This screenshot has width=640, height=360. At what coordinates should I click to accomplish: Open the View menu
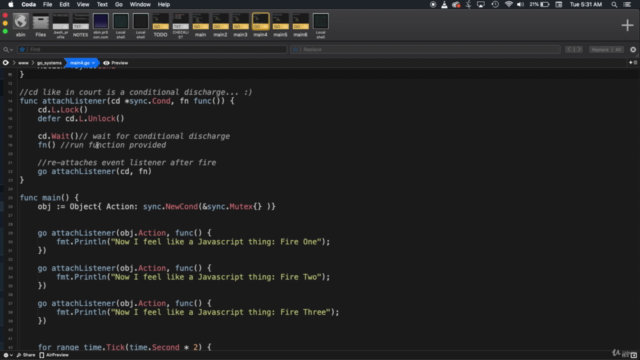coord(83,4)
